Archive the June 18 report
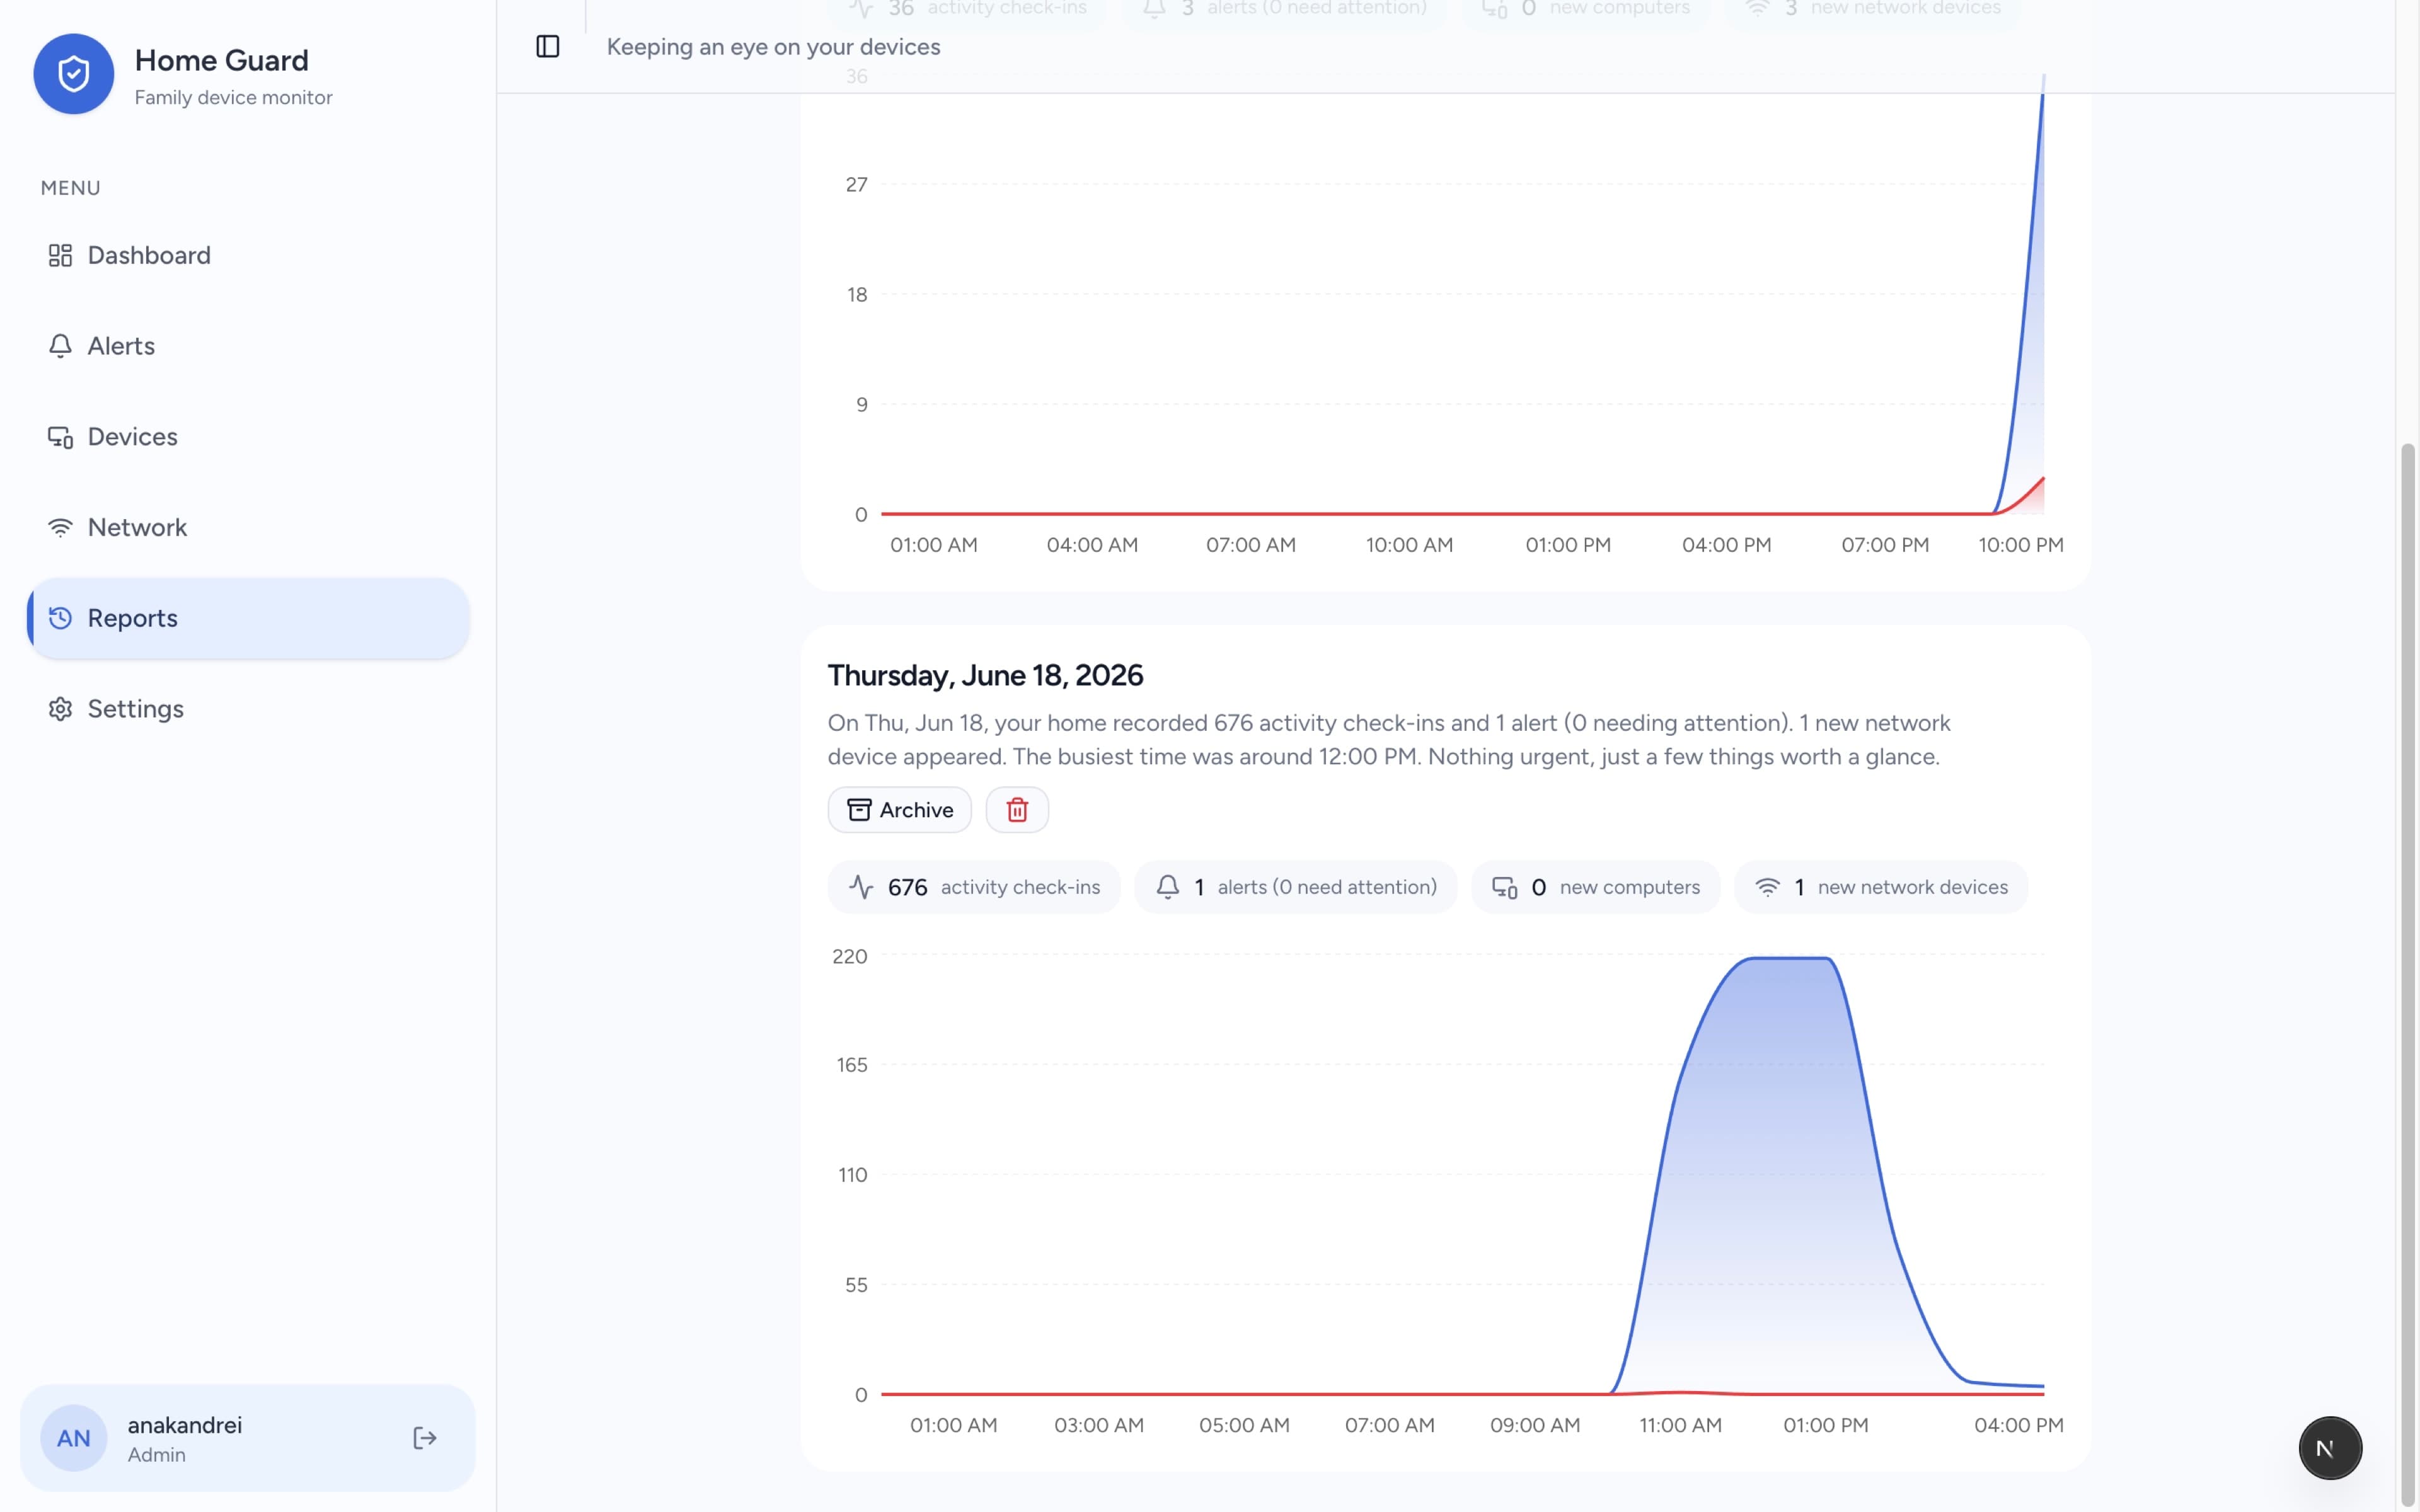This screenshot has height=1512, width=2420. (899, 810)
